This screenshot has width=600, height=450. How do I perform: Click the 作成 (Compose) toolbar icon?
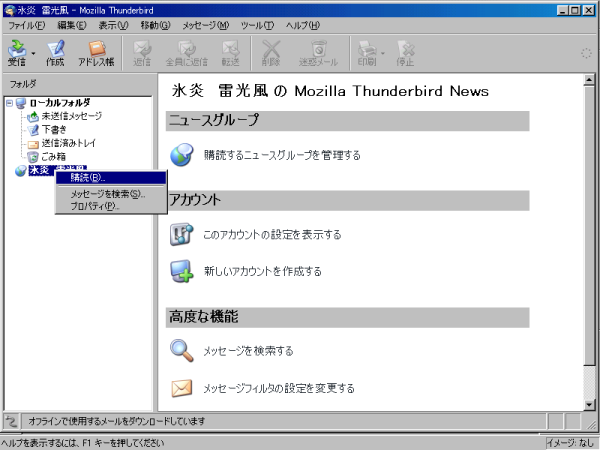point(55,53)
